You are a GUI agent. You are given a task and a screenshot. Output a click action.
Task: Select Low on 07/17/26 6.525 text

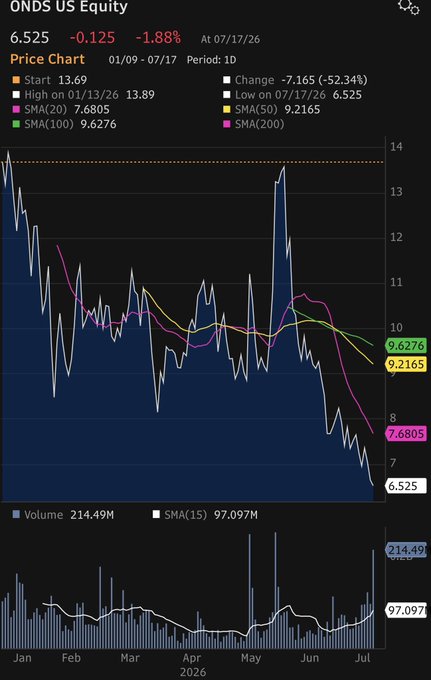(298, 95)
